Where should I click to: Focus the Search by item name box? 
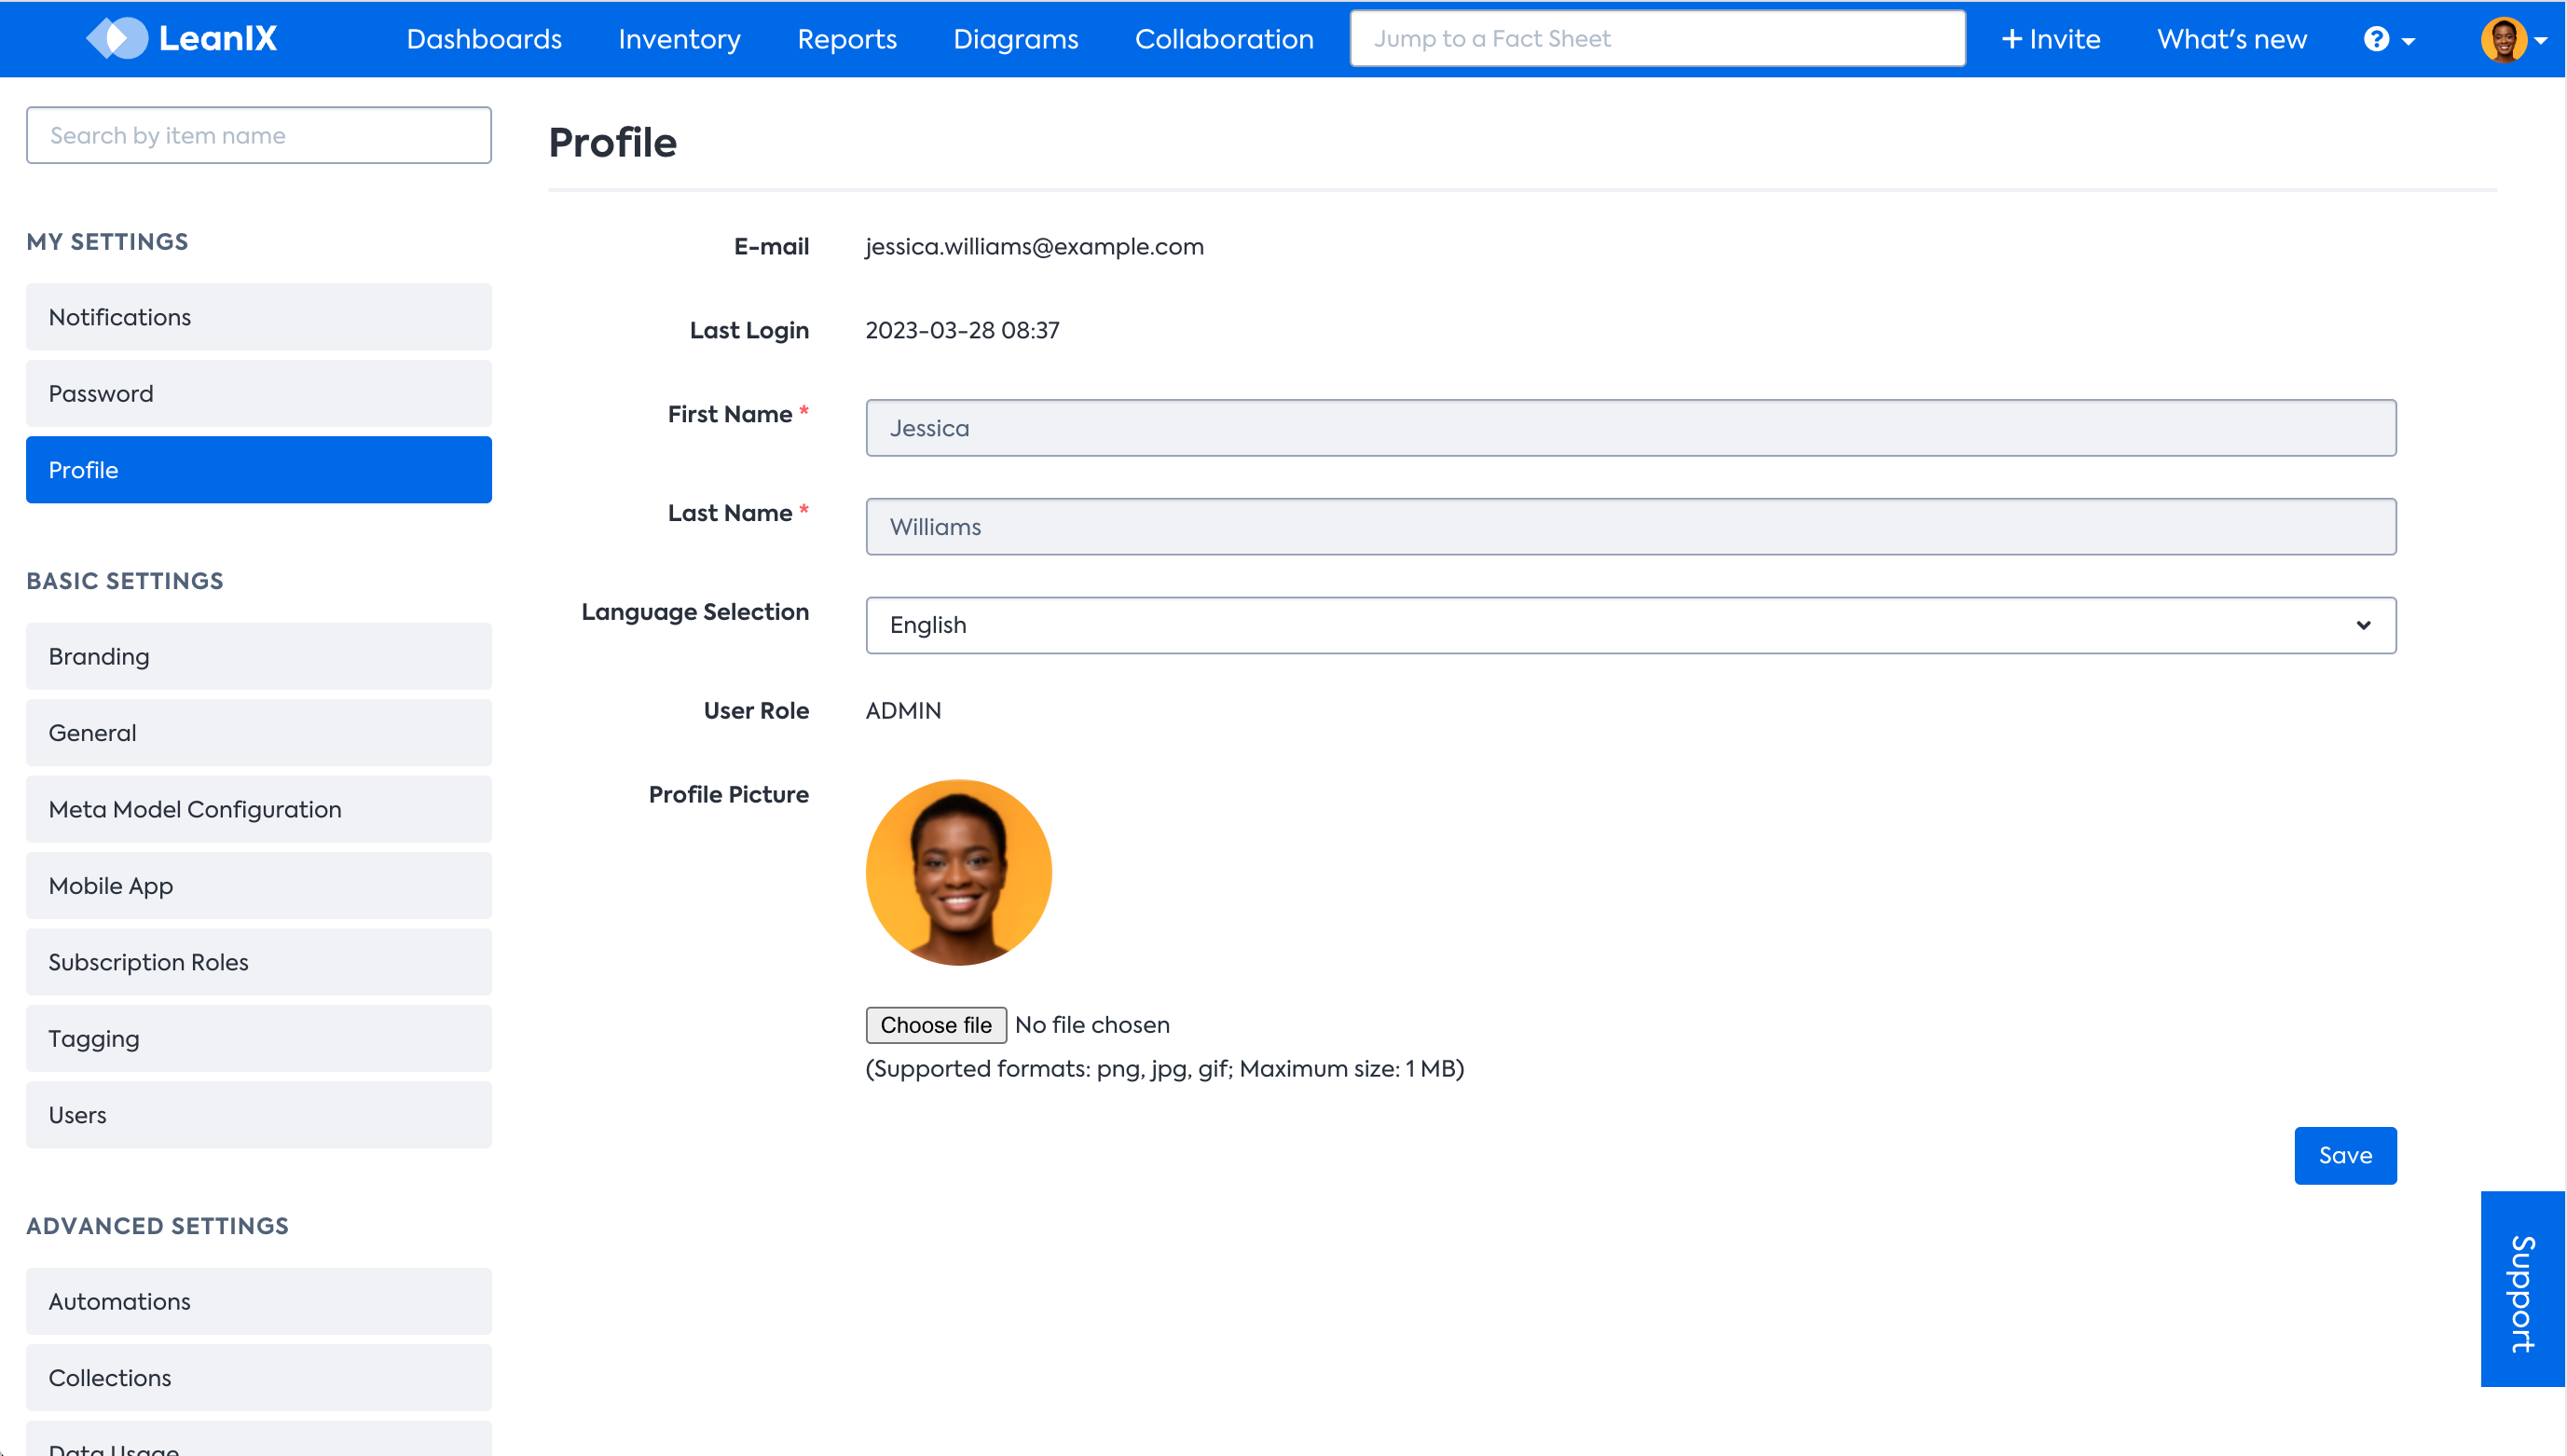pos(258,135)
